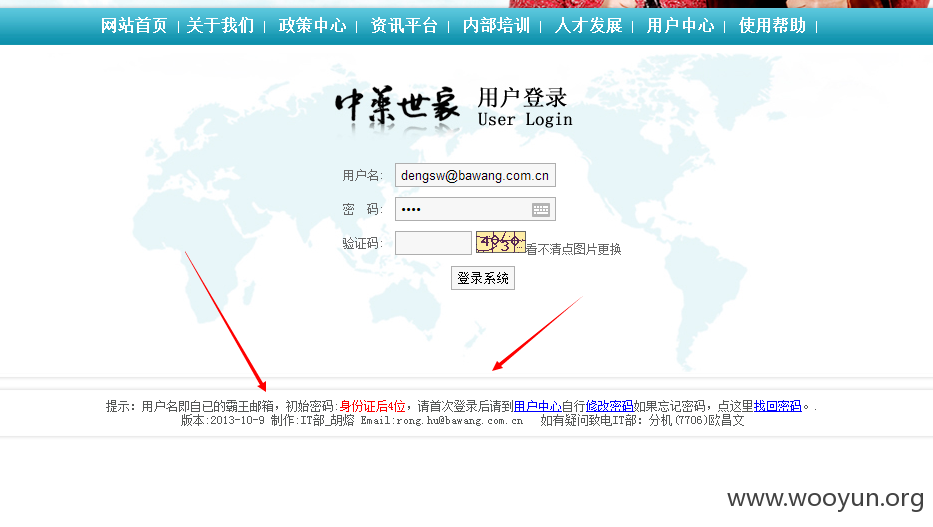Open the 关于我们 navigation item
The width and height of the screenshot is (933, 527).
(x=220, y=26)
